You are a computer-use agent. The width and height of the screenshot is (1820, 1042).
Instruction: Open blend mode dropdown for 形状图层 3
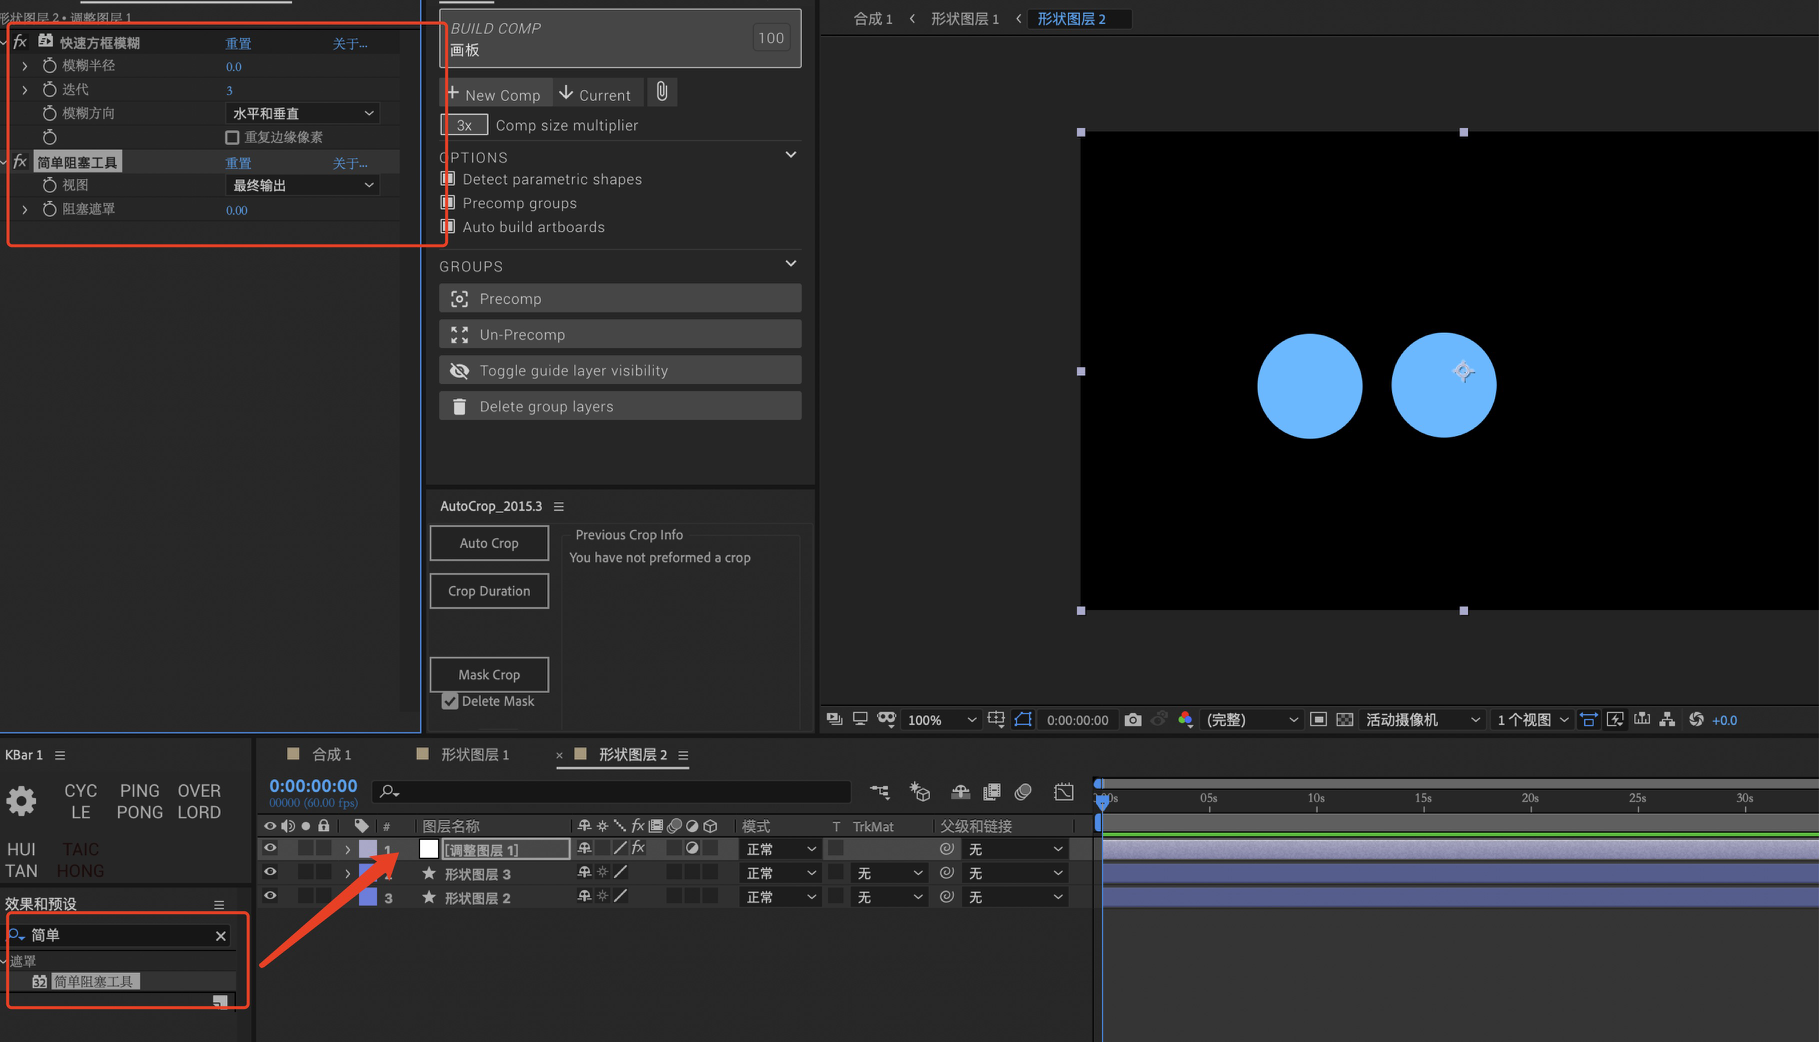tap(781, 873)
